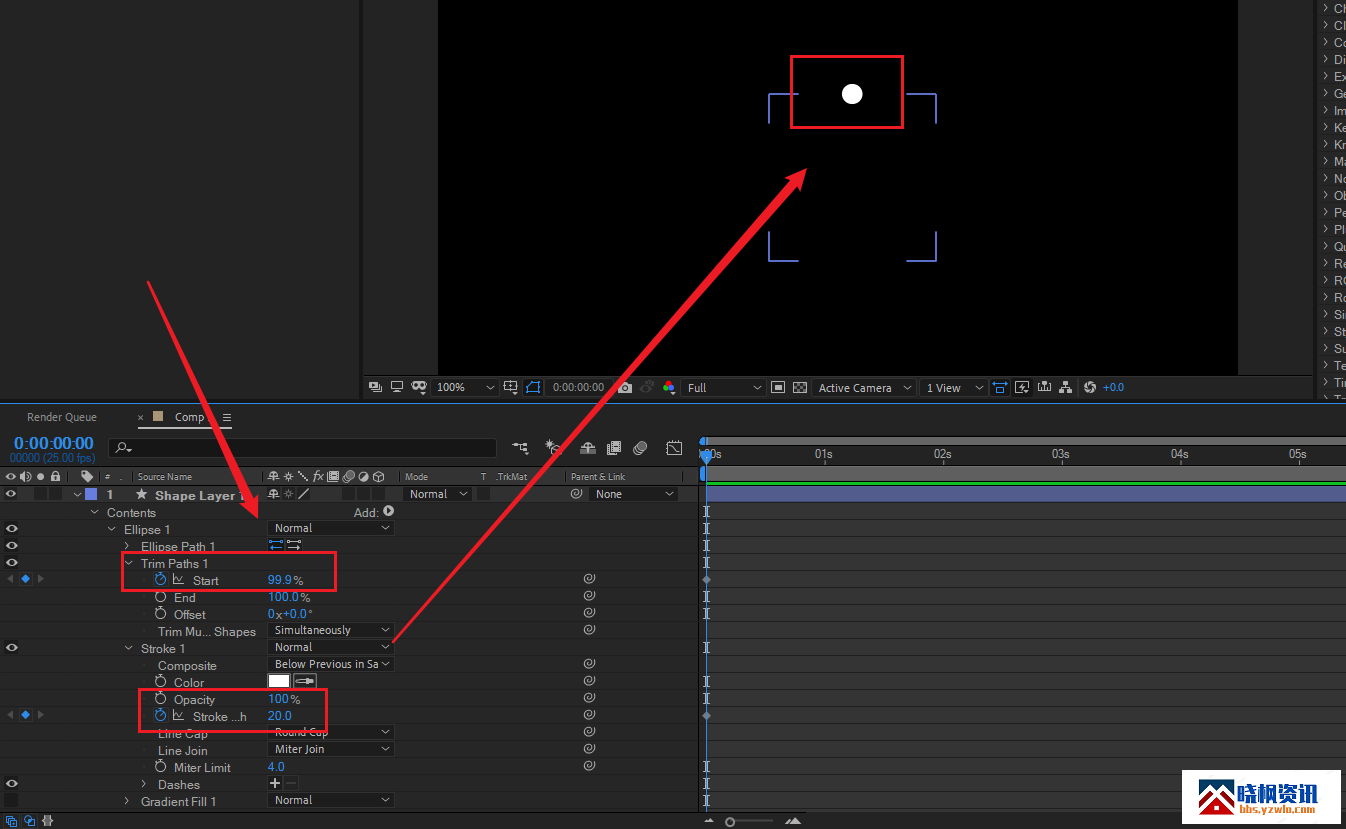Click the timeline layer search field
Image resolution: width=1346 pixels, height=829 pixels.
click(302, 448)
